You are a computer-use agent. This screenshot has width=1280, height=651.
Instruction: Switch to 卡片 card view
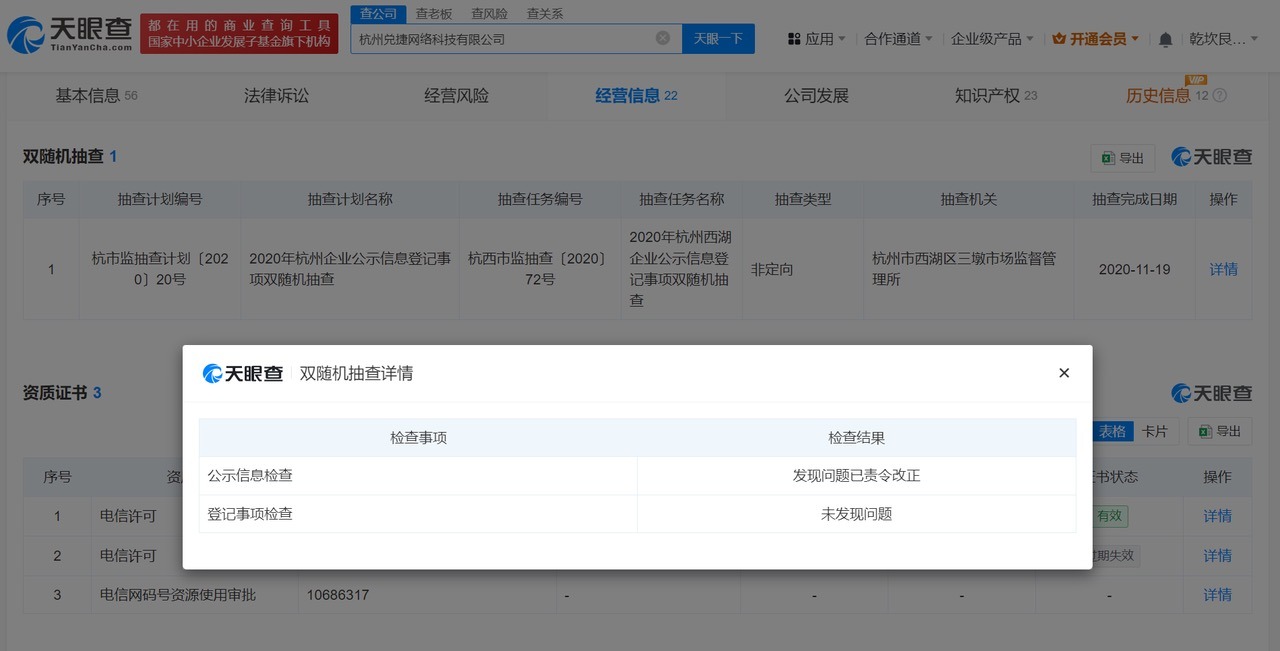point(1156,431)
